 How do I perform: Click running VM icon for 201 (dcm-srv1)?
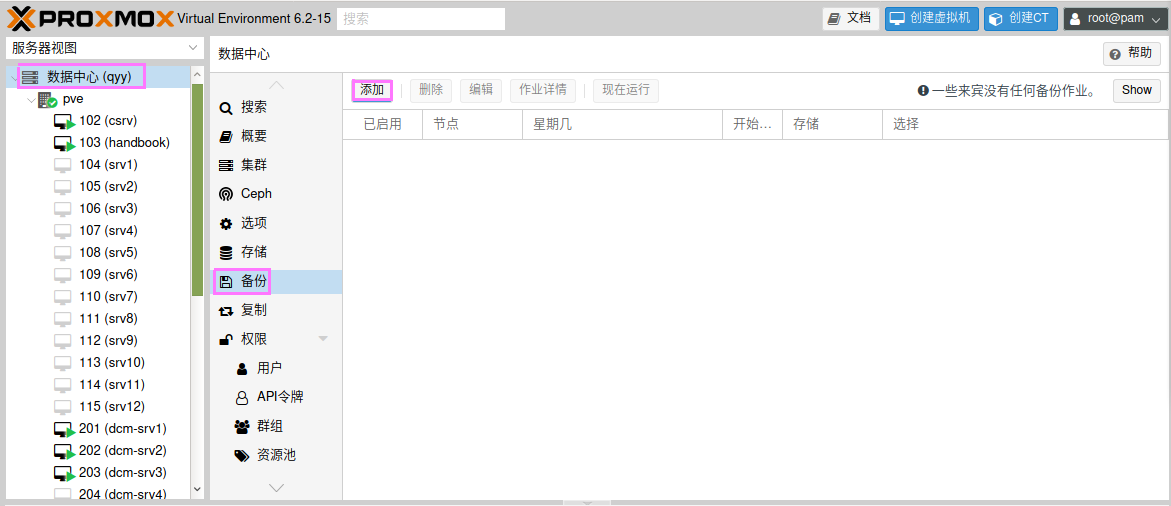point(64,429)
